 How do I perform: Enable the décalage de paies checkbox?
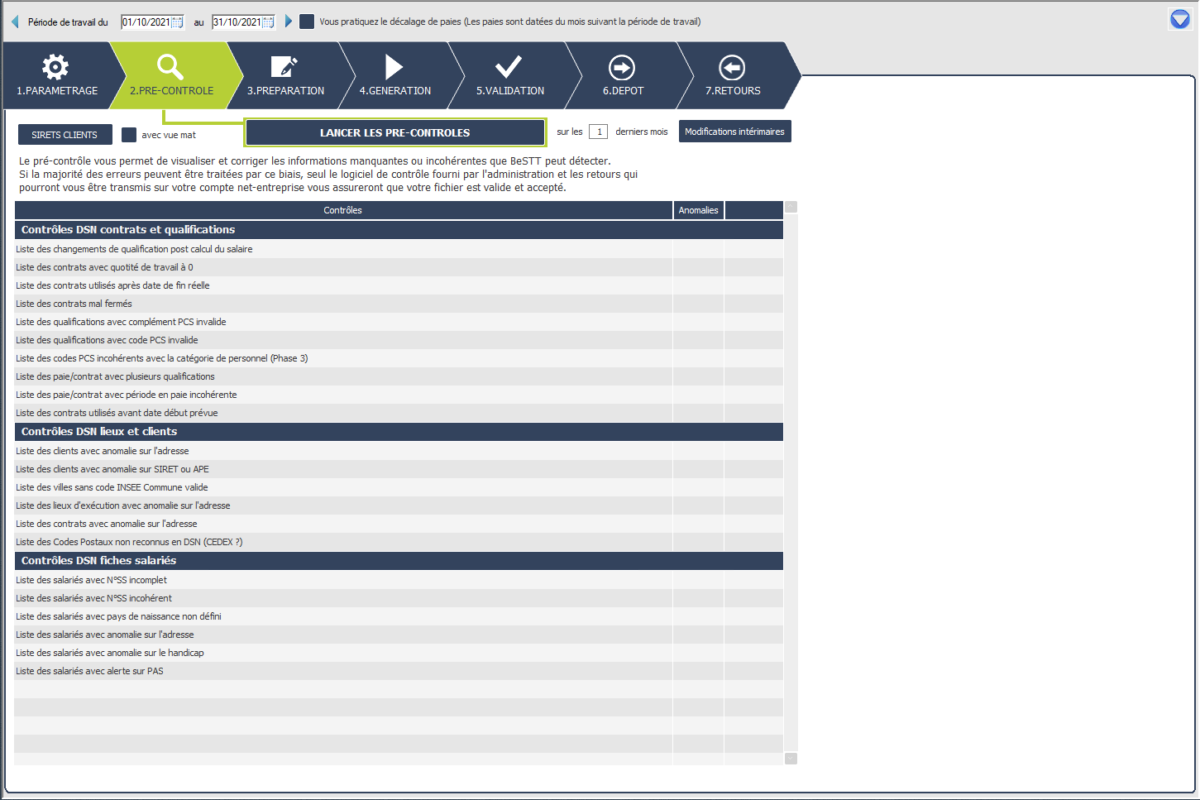[307, 21]
